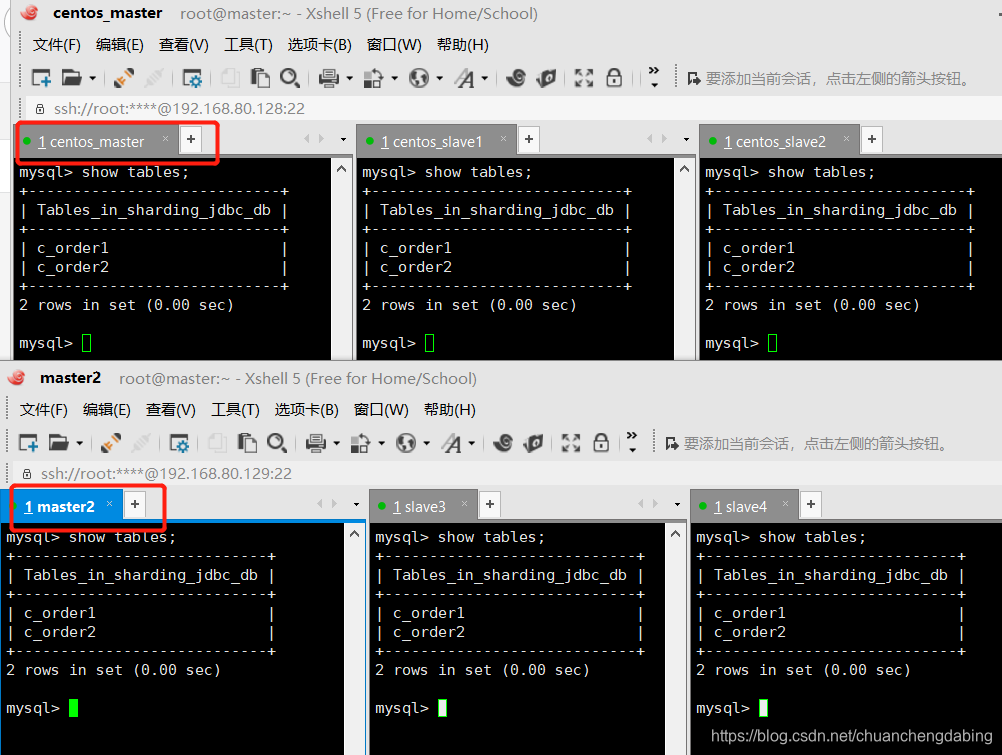Open 文件(F) menu in centos_master window
Screen dimensions: 1002x755
coord(57,45)
